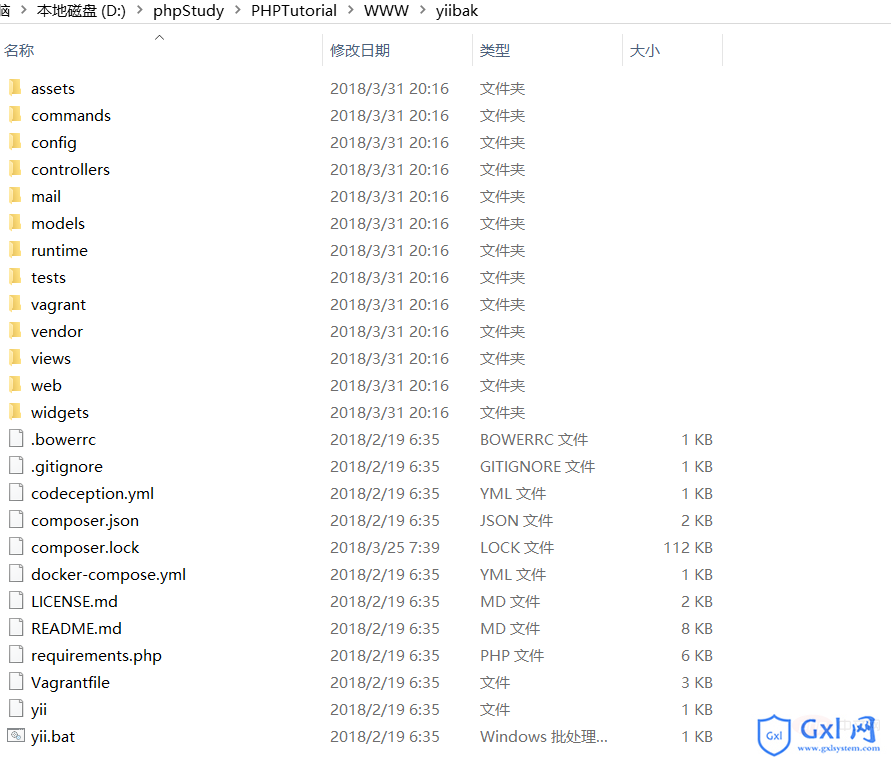Select the docker-compose.yml file name

pyautogui.click(x=108, y=575)
